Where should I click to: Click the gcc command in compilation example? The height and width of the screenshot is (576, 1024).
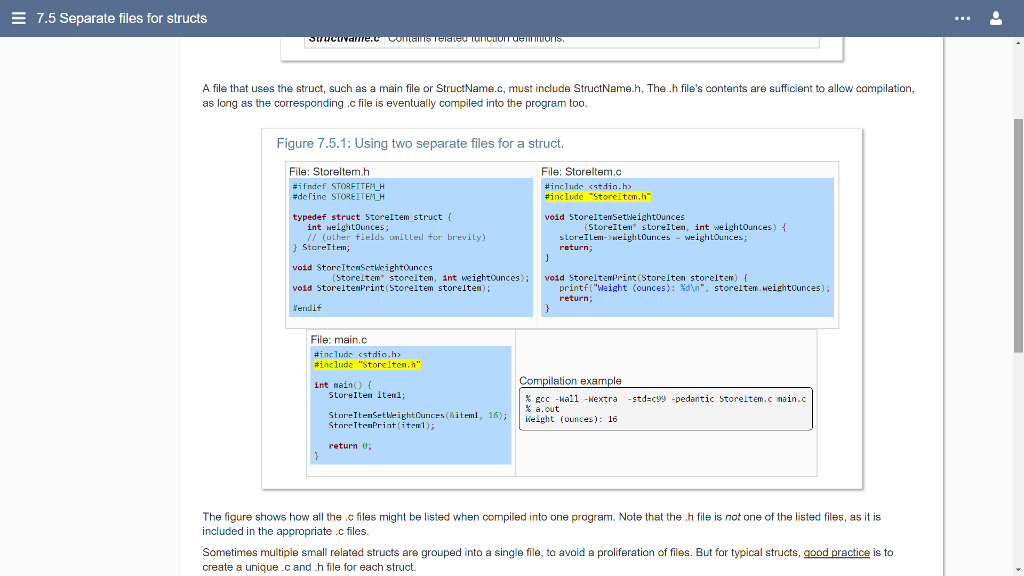coord(665,398)
